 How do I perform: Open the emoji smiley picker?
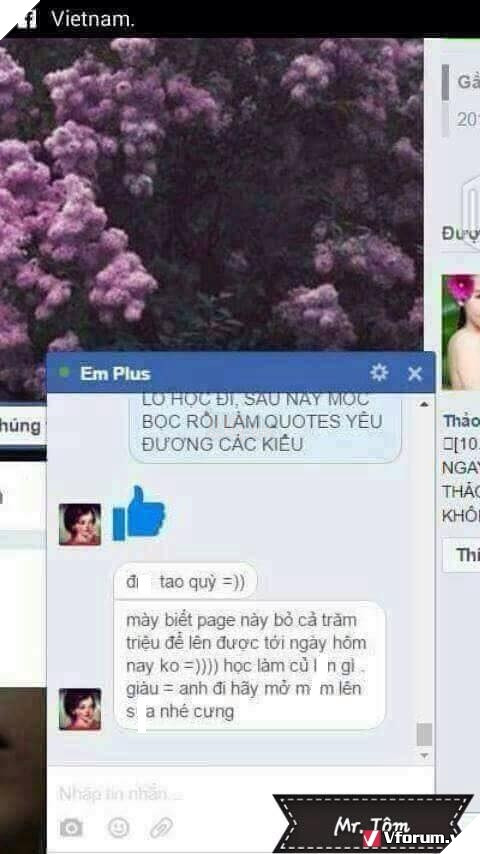coord(118,828)
